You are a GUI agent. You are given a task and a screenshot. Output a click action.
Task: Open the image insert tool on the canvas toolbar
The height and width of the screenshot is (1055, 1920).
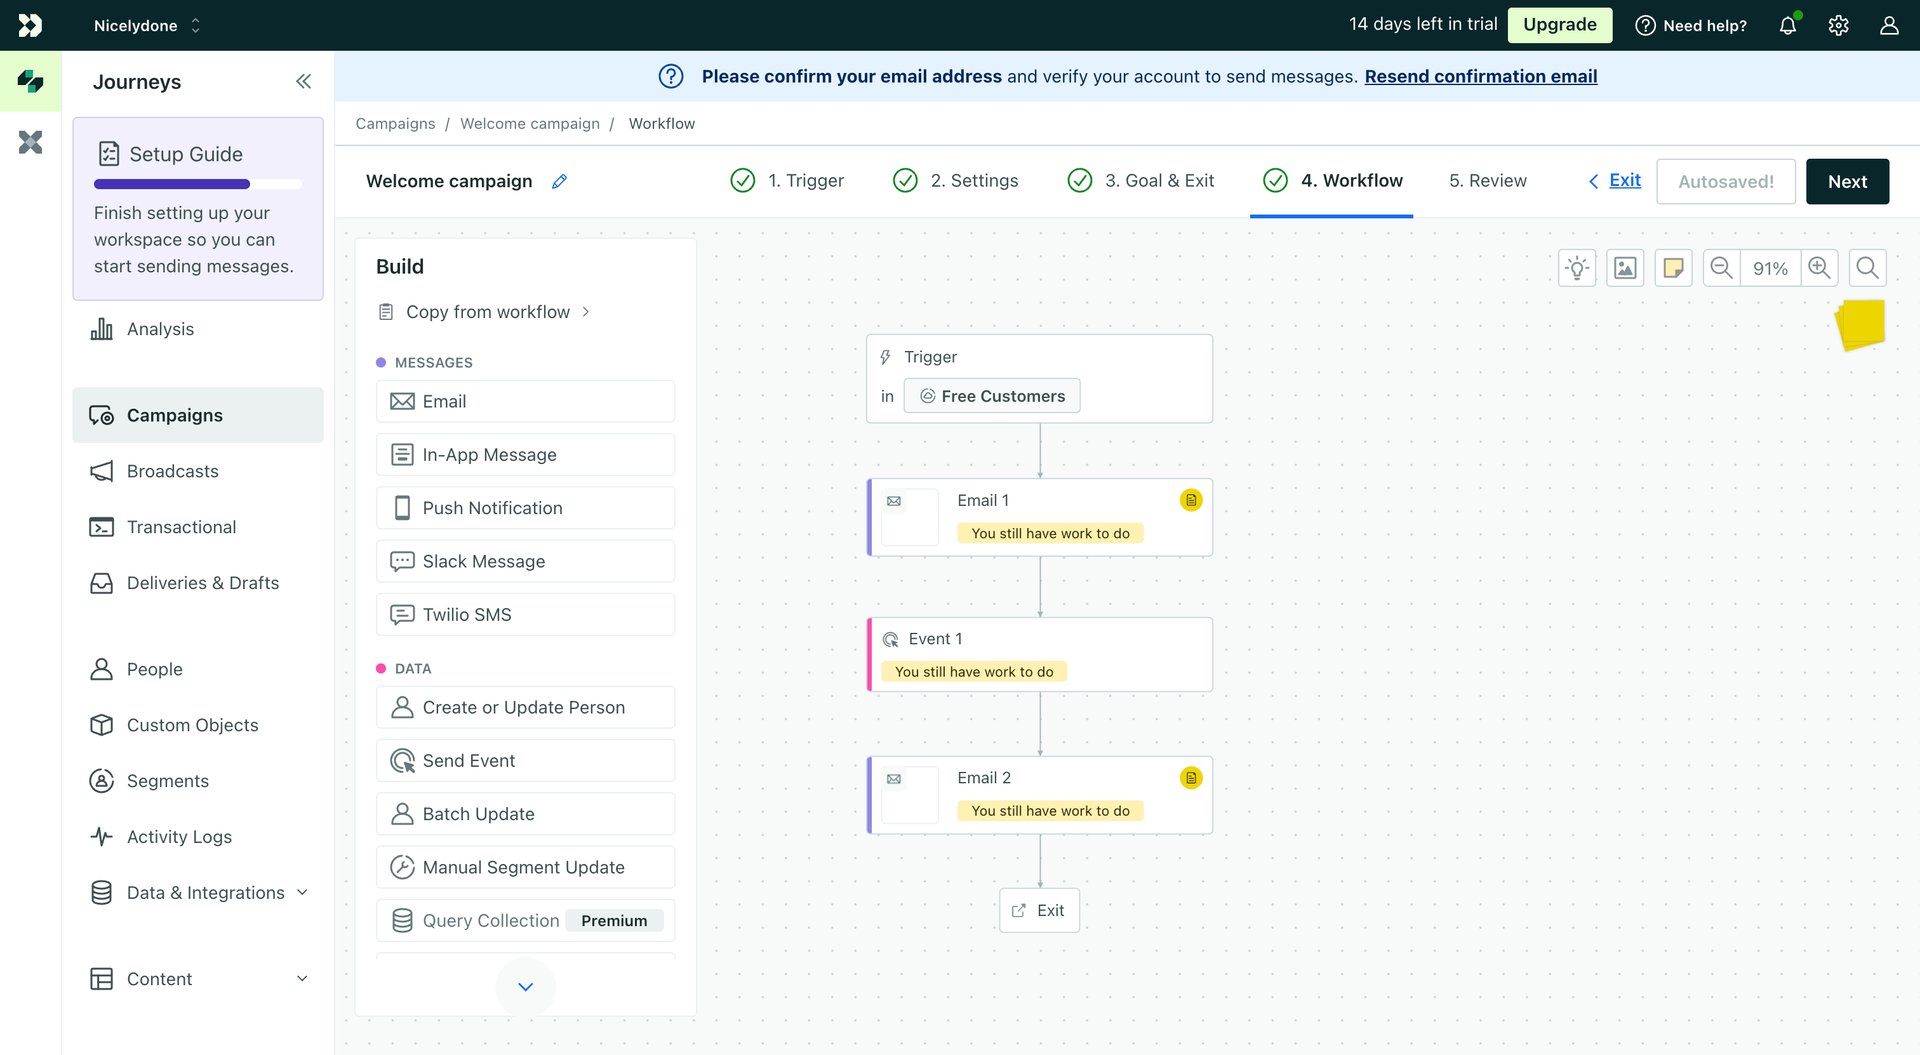point(1624,267)
